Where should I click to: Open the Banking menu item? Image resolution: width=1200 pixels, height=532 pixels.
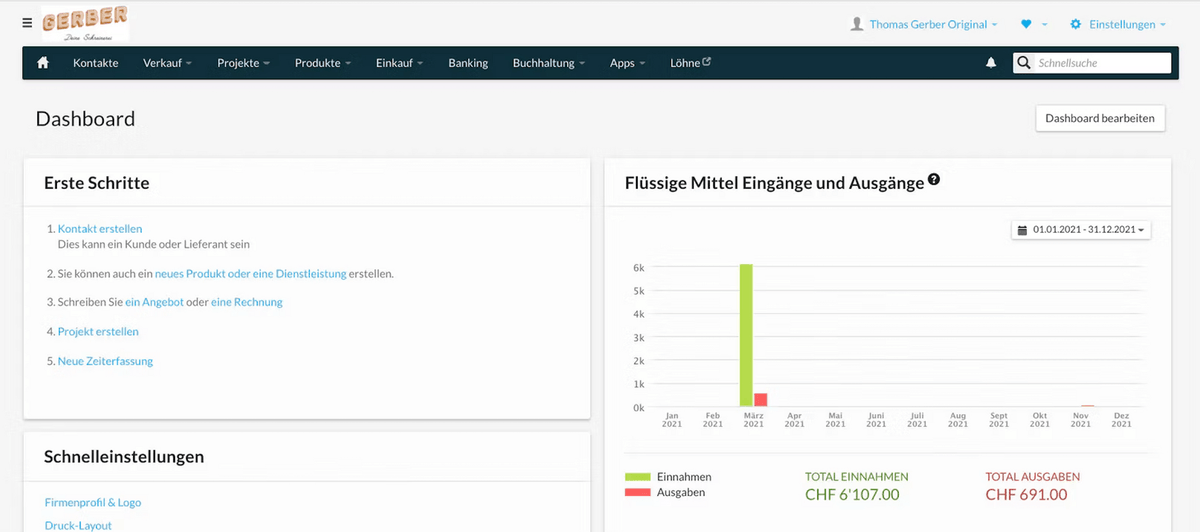point(468,63)
